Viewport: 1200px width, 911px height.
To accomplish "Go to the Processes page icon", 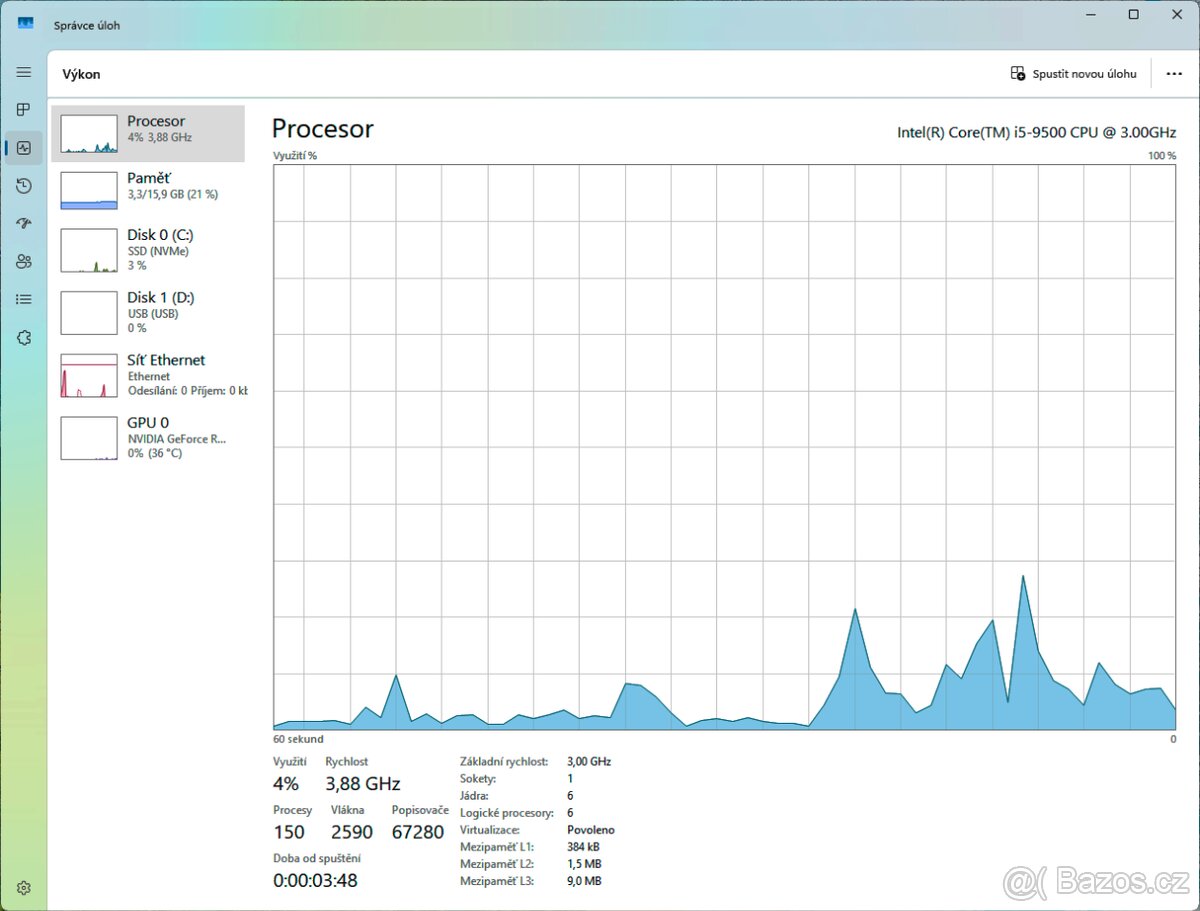I will tap(24, 110).
